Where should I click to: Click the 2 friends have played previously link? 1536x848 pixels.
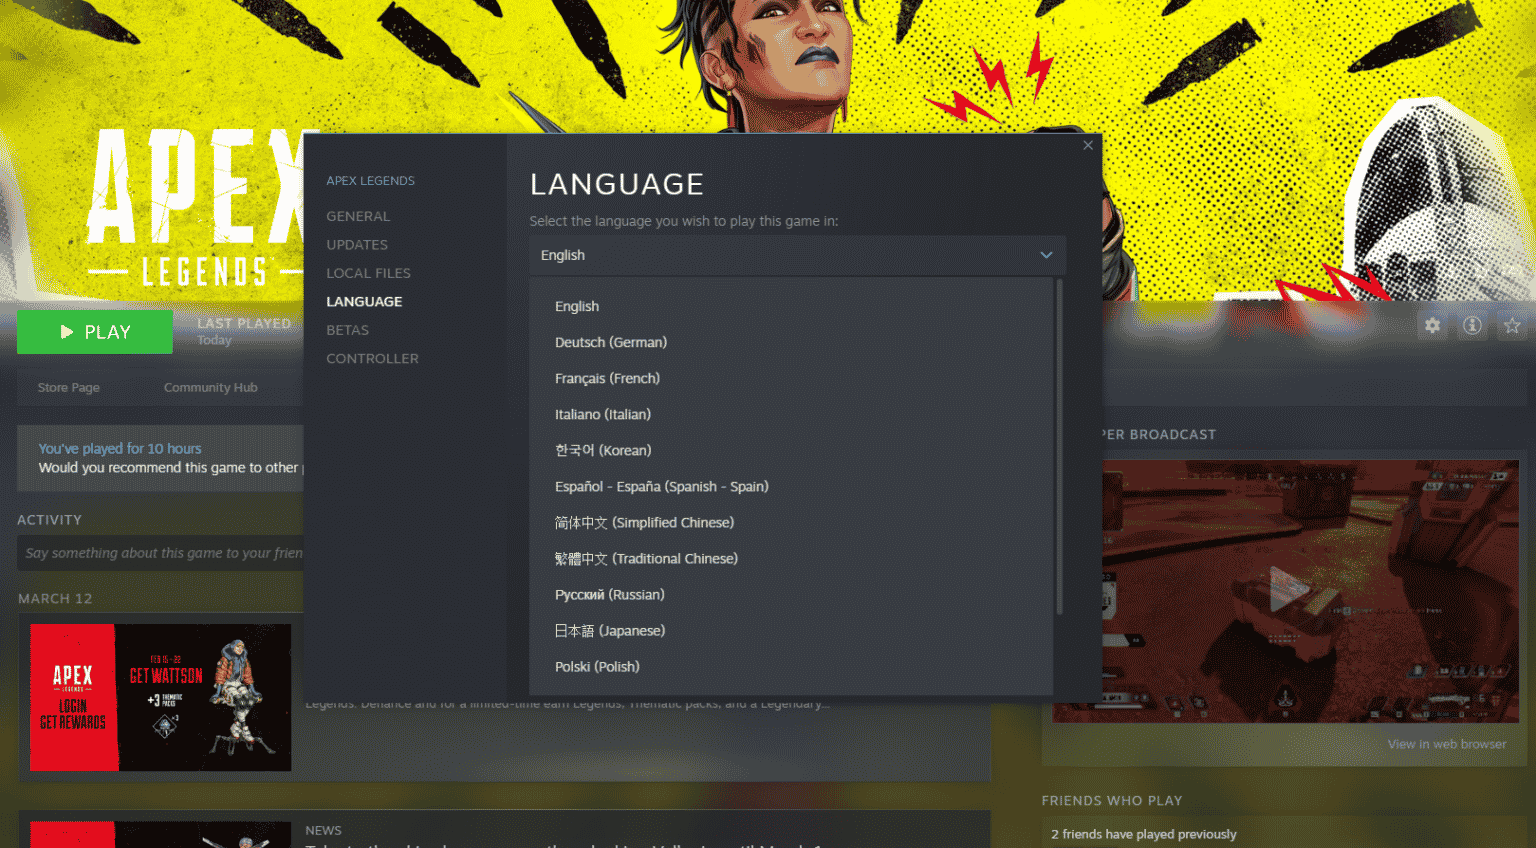[x=1143, y=833]
